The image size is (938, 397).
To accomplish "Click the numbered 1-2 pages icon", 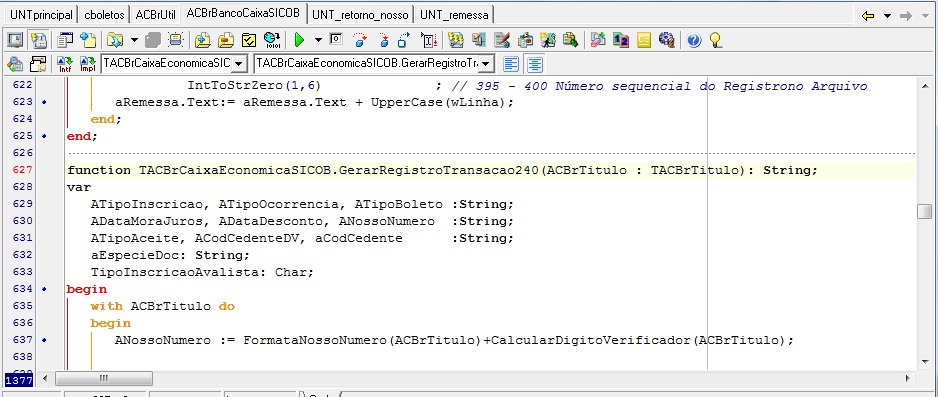I will coord(620,40).
